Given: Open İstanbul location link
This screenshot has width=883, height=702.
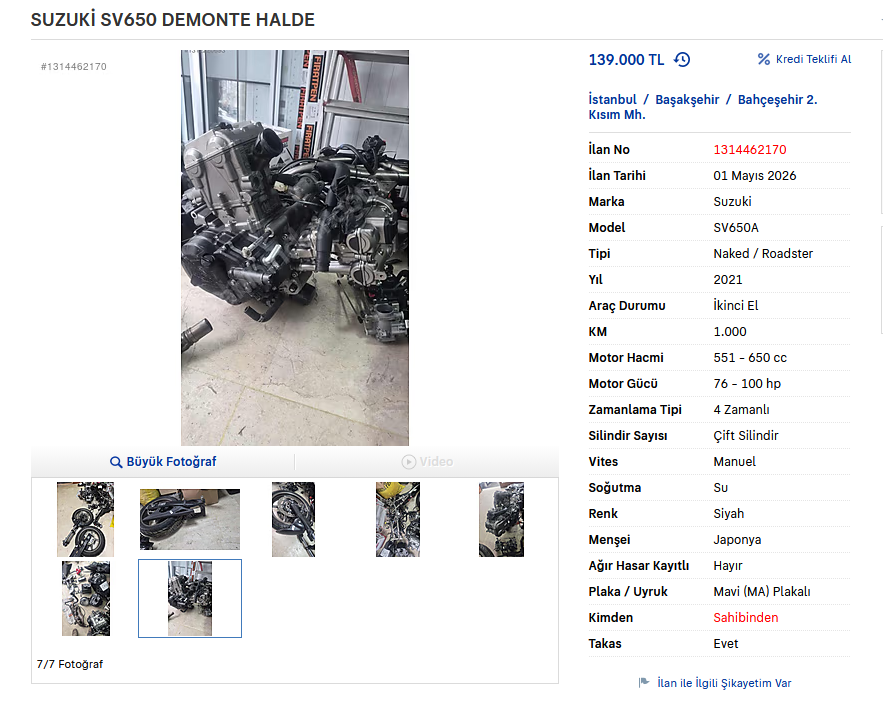Looking at the screenshot, I should pos(612,100).
